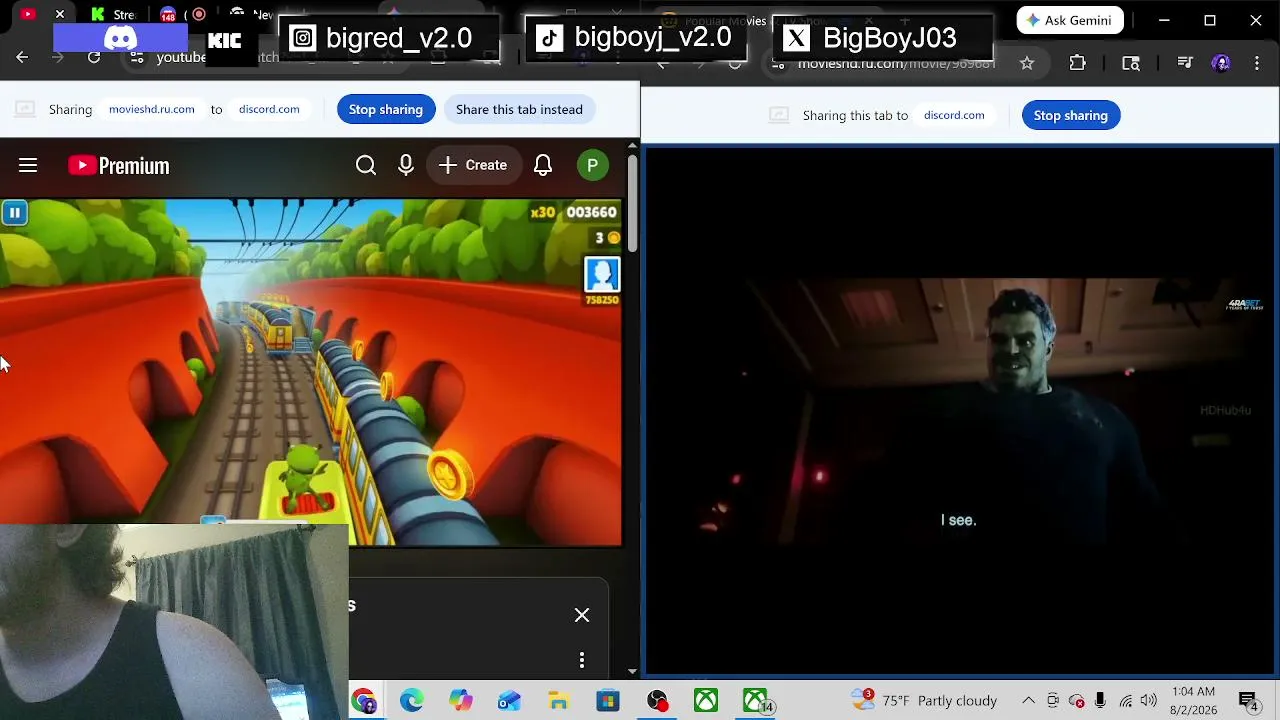The width and height of the screenshot is (1280, 720).
Task: Stop sharing in the right window
Action: tap(1071, 115)
